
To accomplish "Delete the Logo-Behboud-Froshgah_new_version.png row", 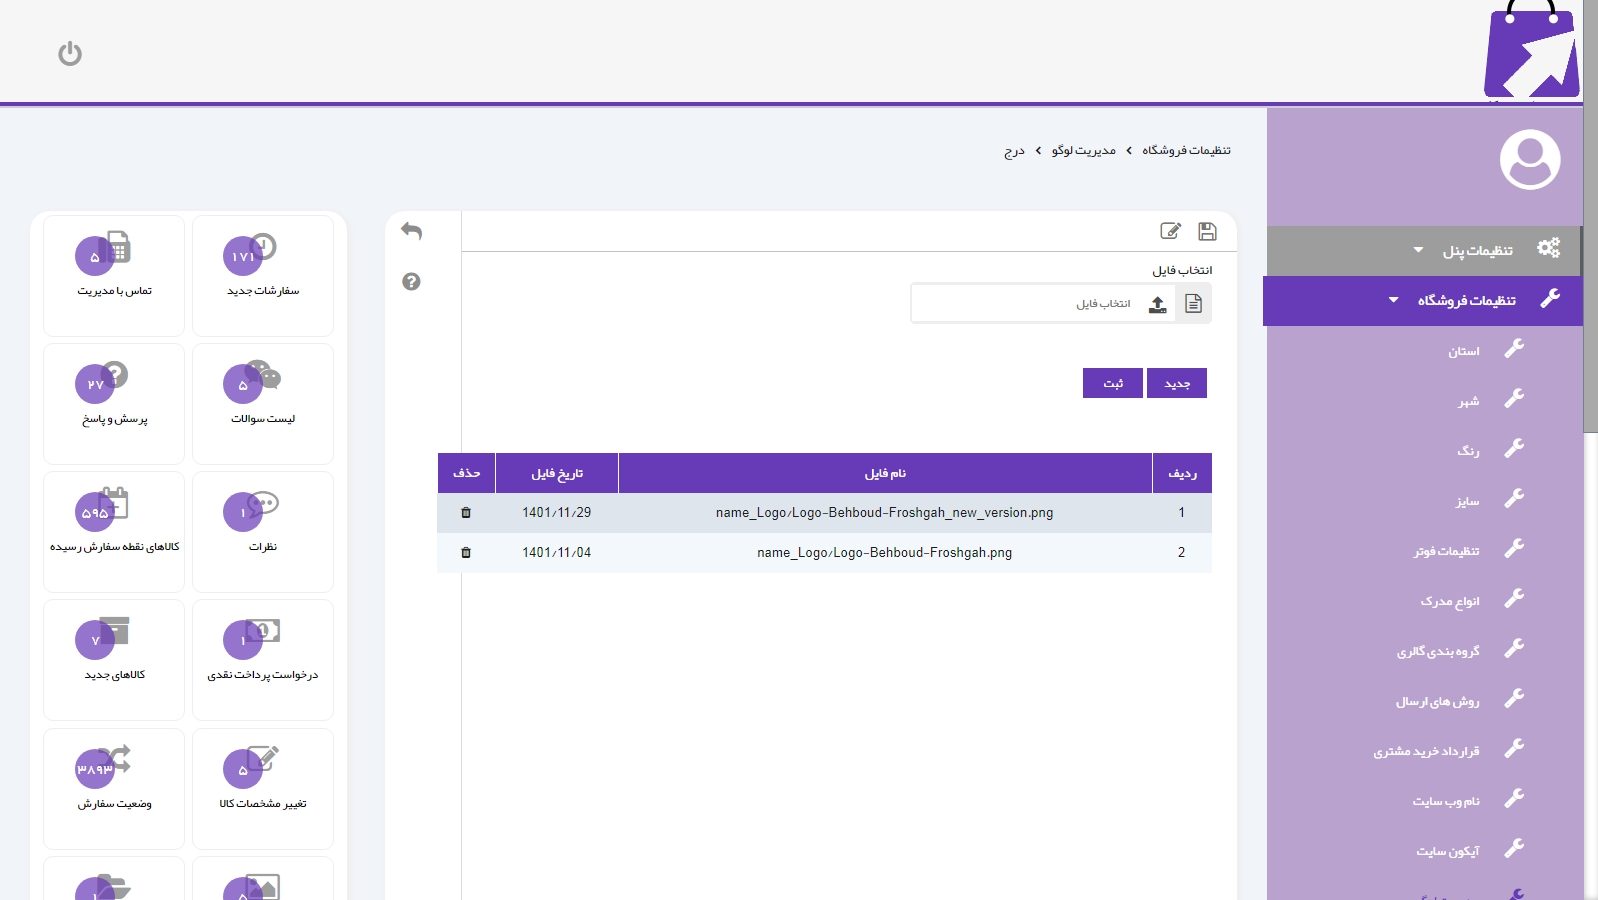I will pos(466,513).
